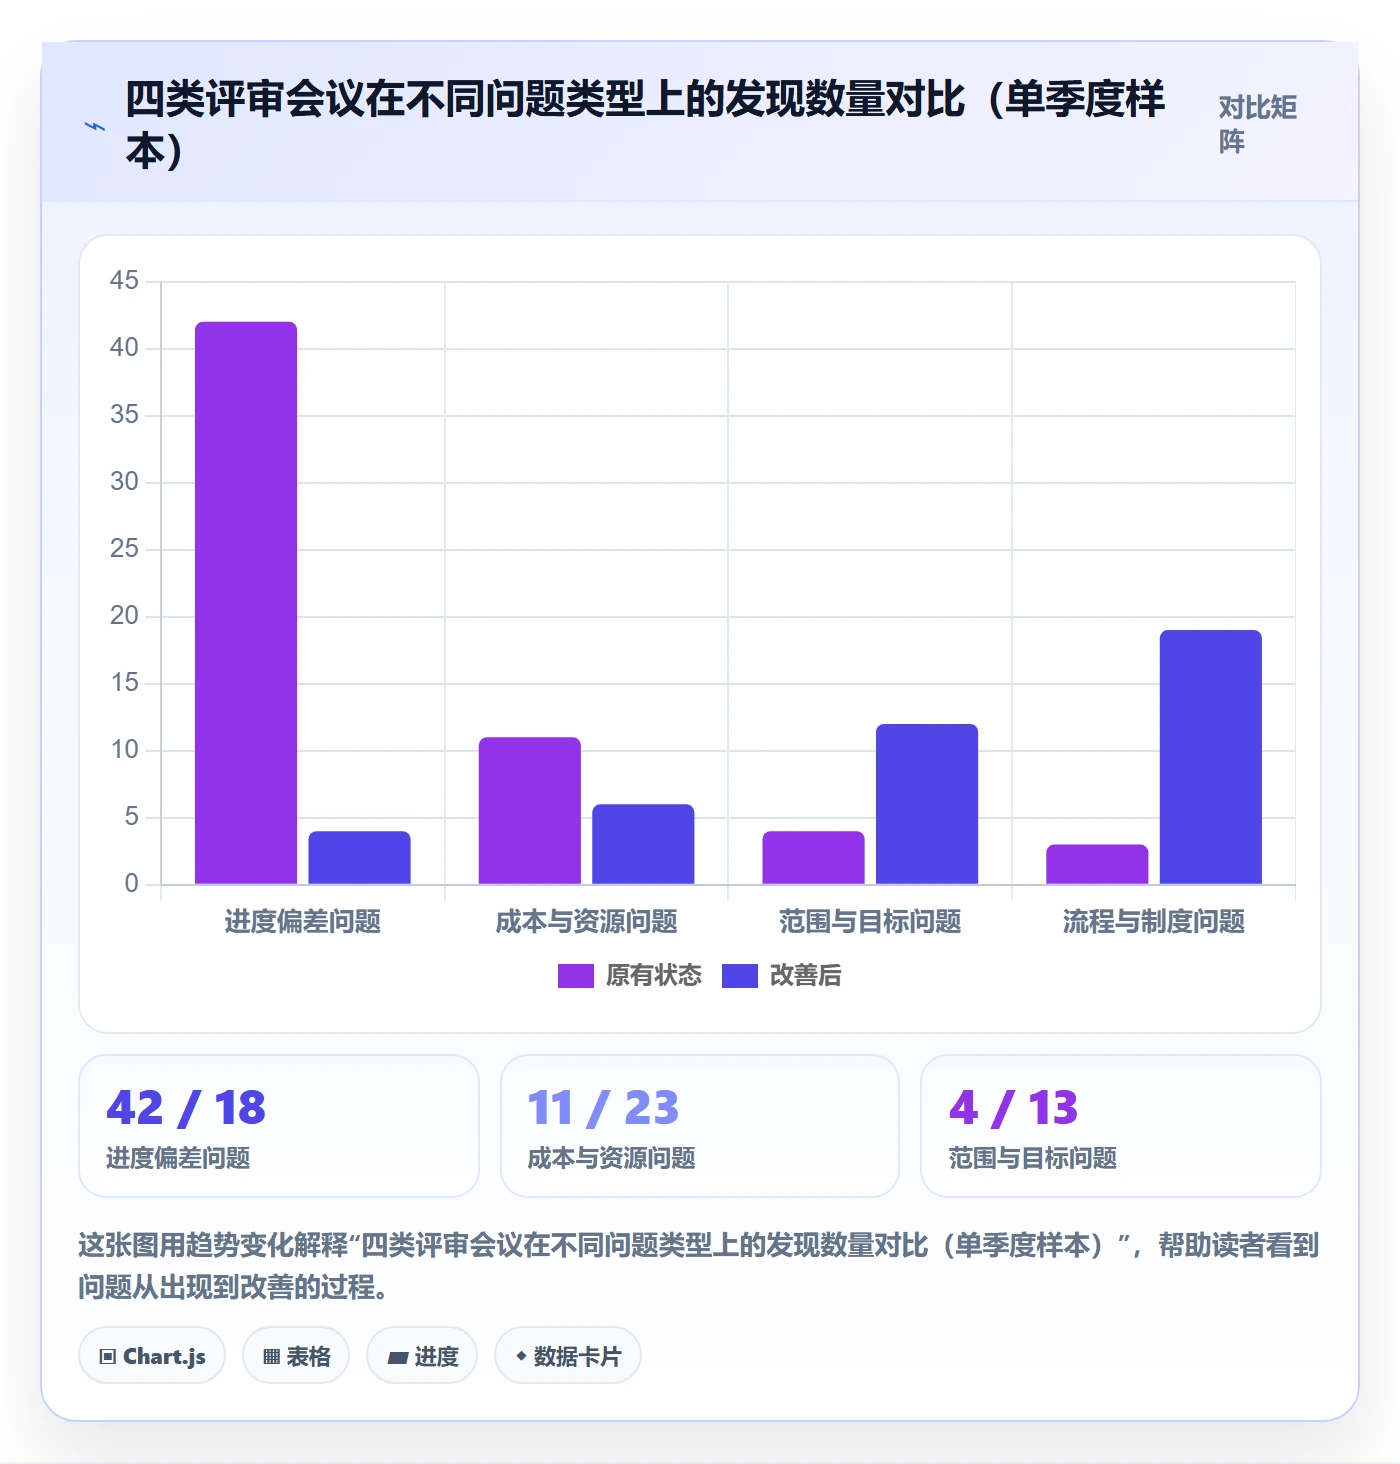Click the icon inside the Chart.js chip

click(x=108, y=1357)
